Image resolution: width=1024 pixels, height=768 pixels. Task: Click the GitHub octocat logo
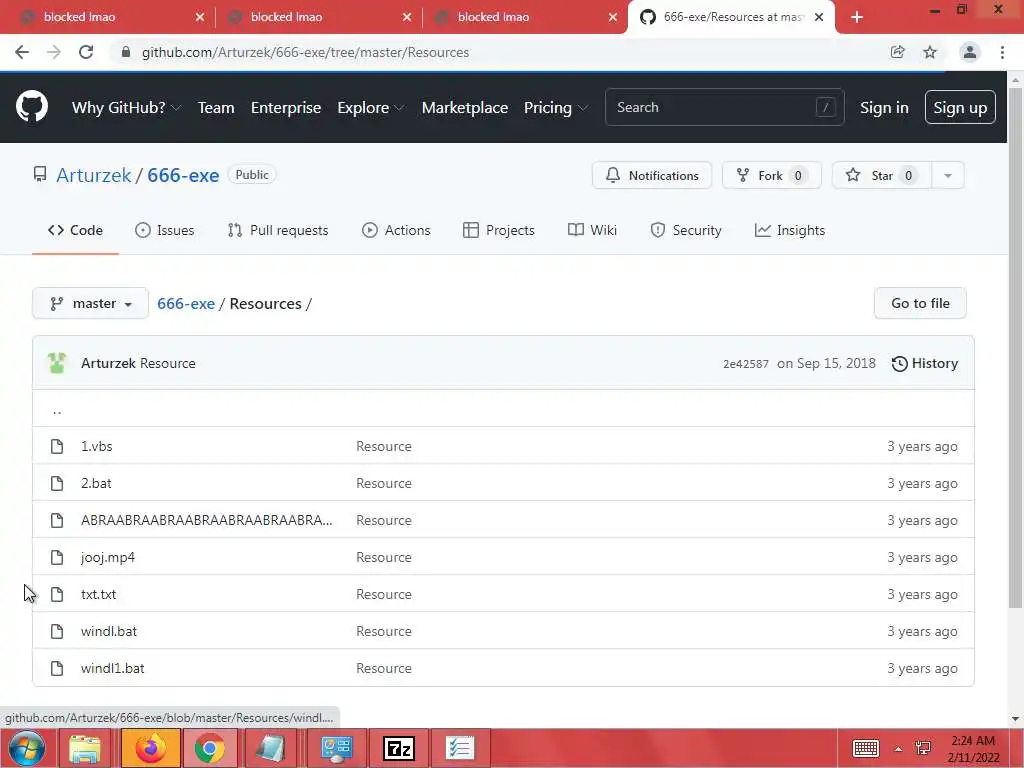(32, 107)
